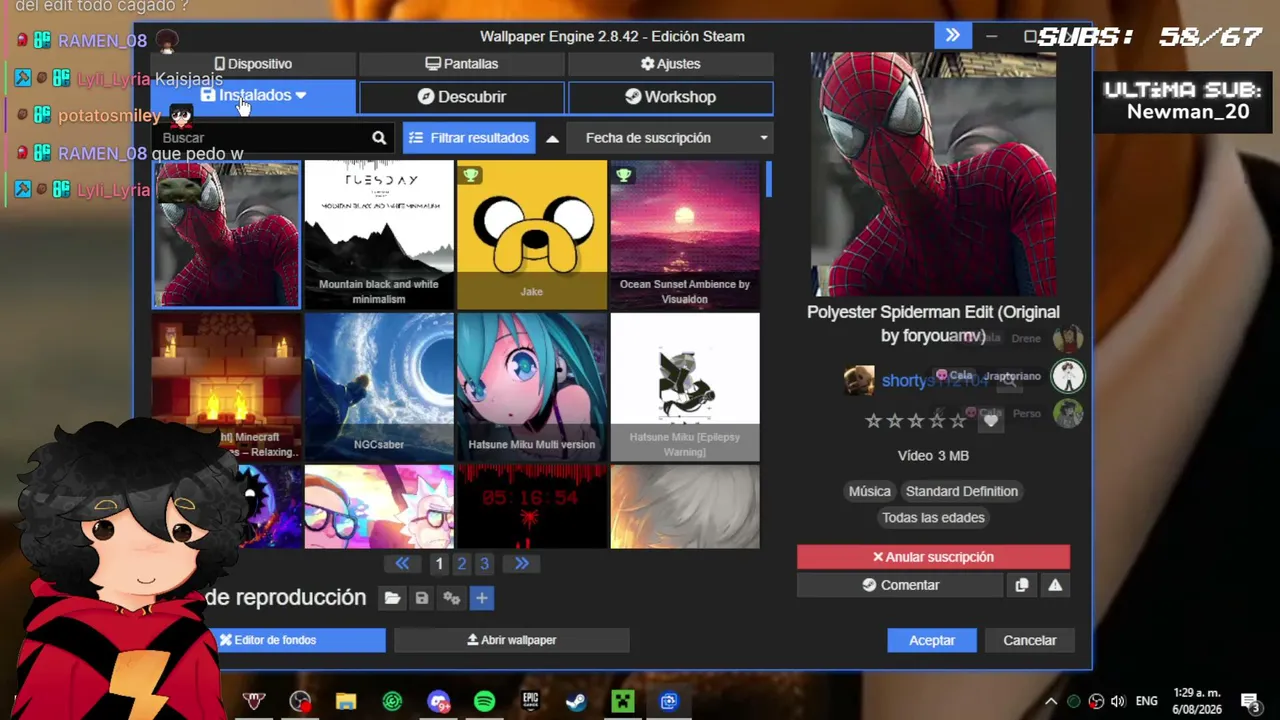Screen dimensions: 1280x720
Task: Open Minecraft from the taskbar
Action: [x=623, y=702]
